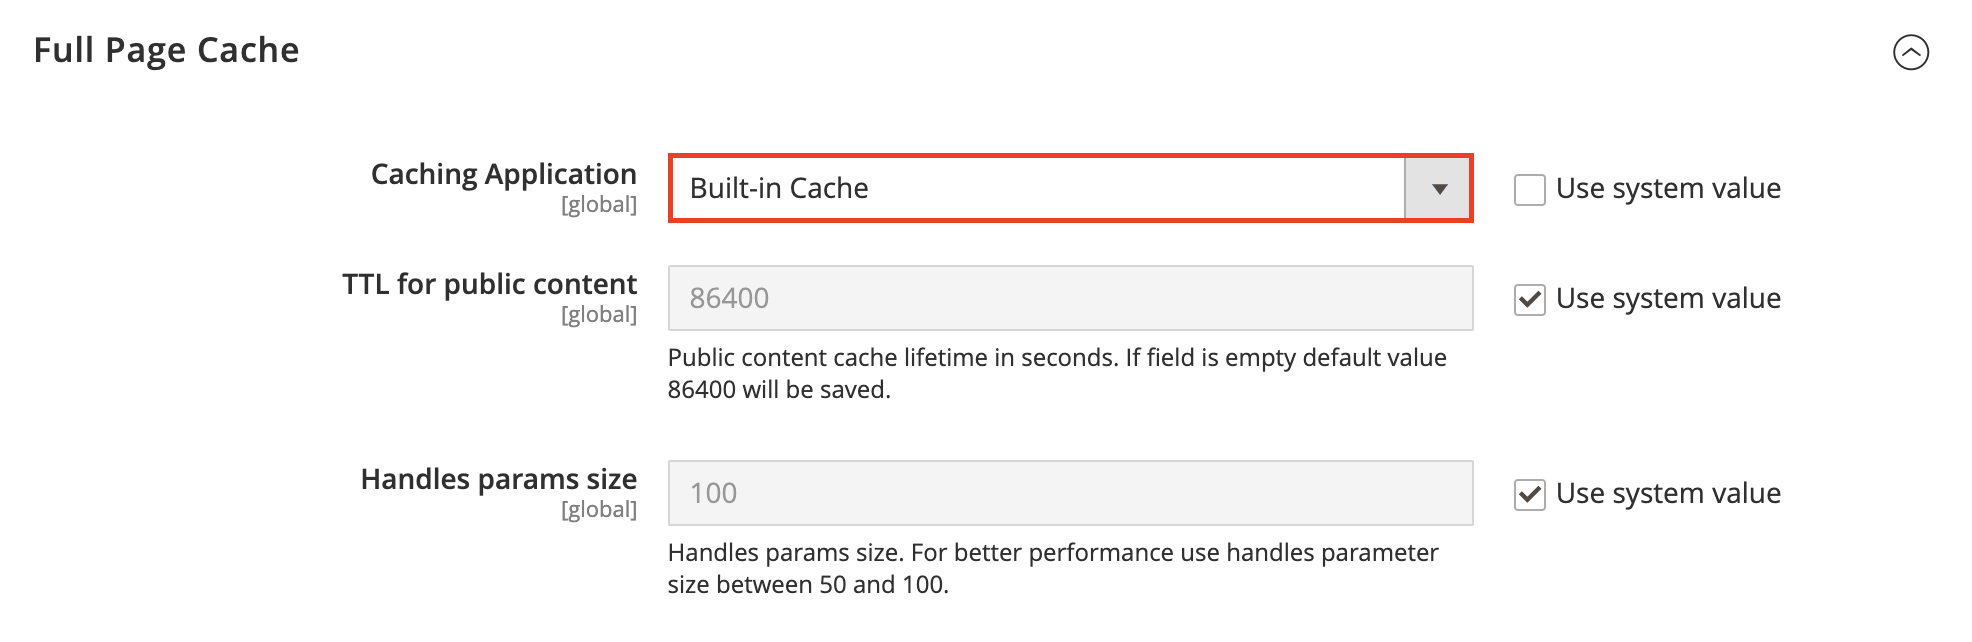Enable Use system value for Caching Application

tap(1529, 189)
